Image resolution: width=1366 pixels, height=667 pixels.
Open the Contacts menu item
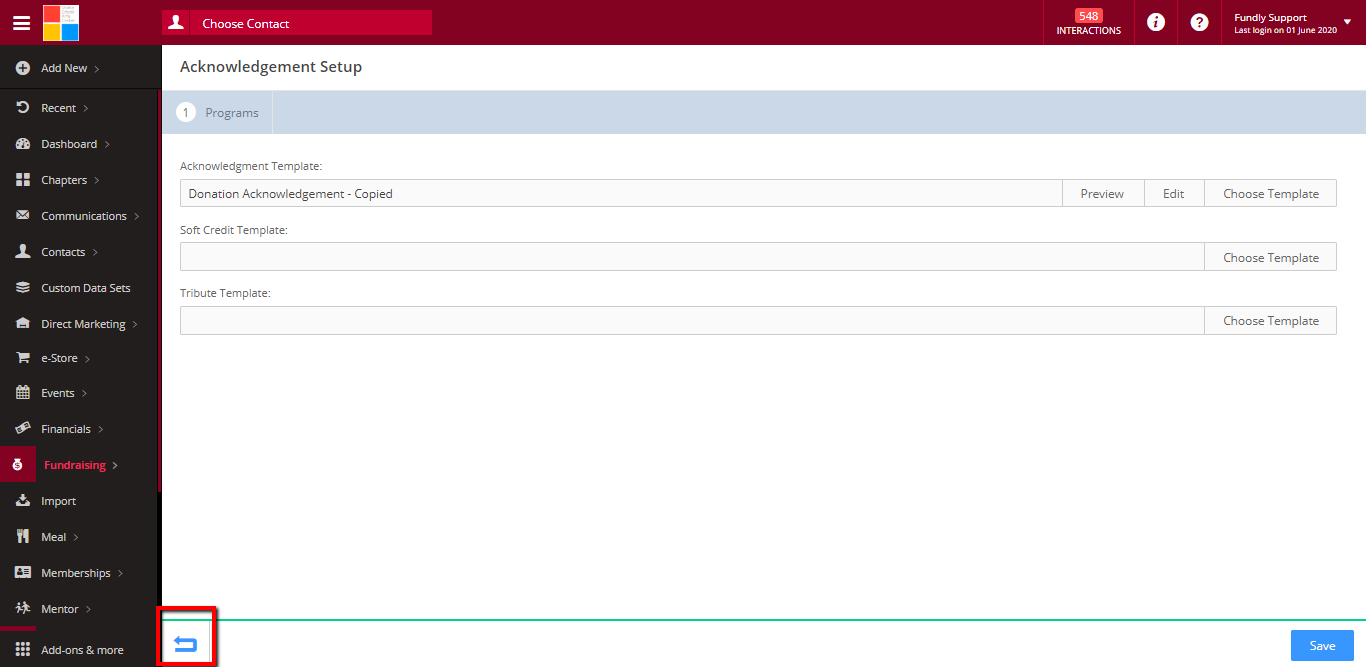pos(63,252)
